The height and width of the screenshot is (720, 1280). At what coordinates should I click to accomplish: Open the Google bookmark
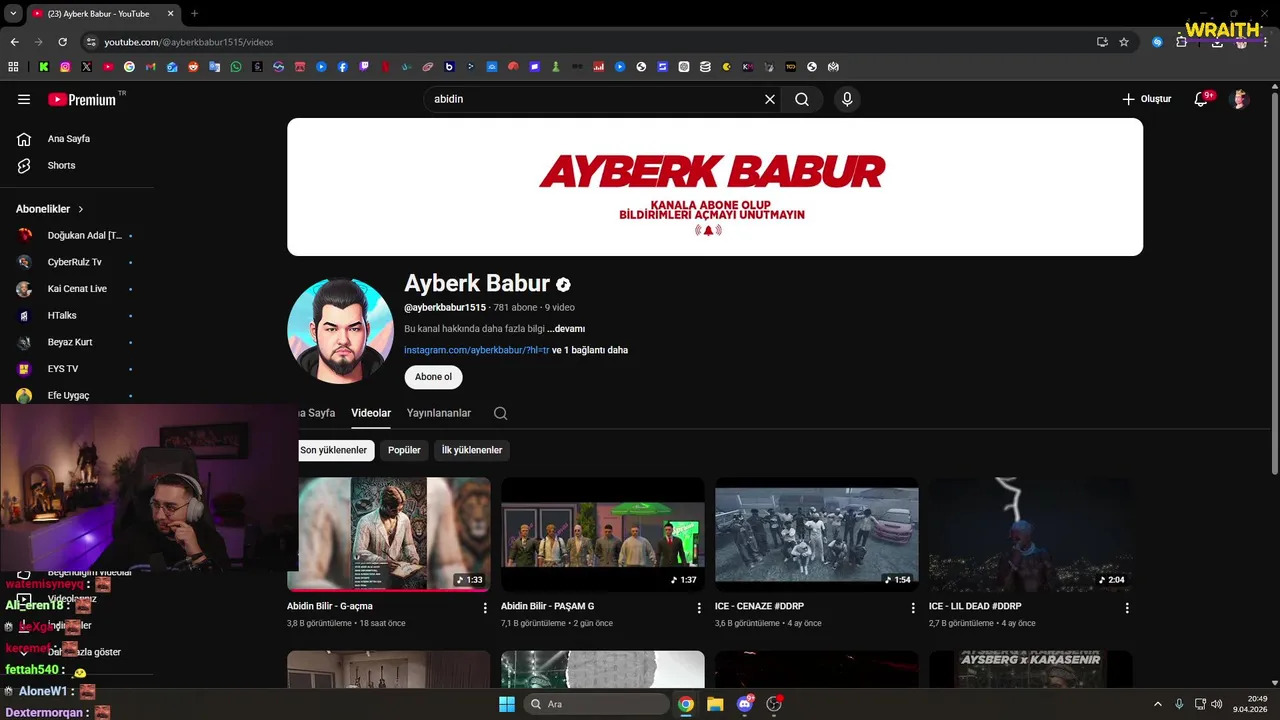129,67
